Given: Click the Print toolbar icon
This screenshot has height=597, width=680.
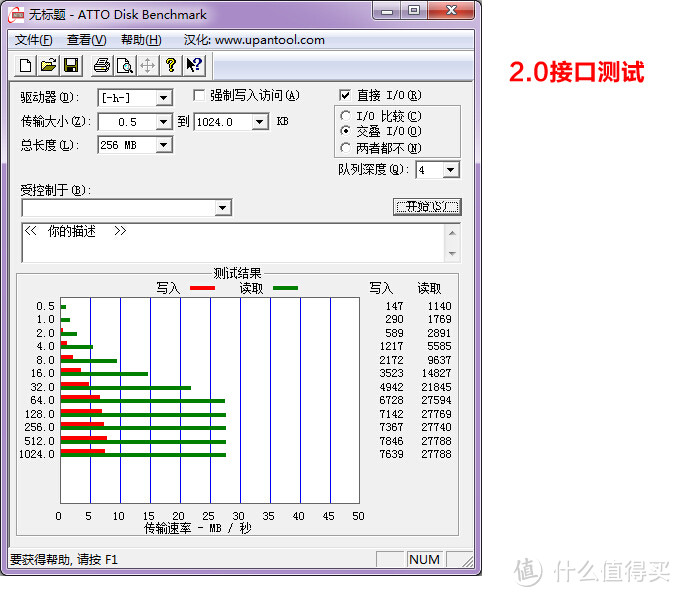Looking at the screenshot, I should point(102,65).
